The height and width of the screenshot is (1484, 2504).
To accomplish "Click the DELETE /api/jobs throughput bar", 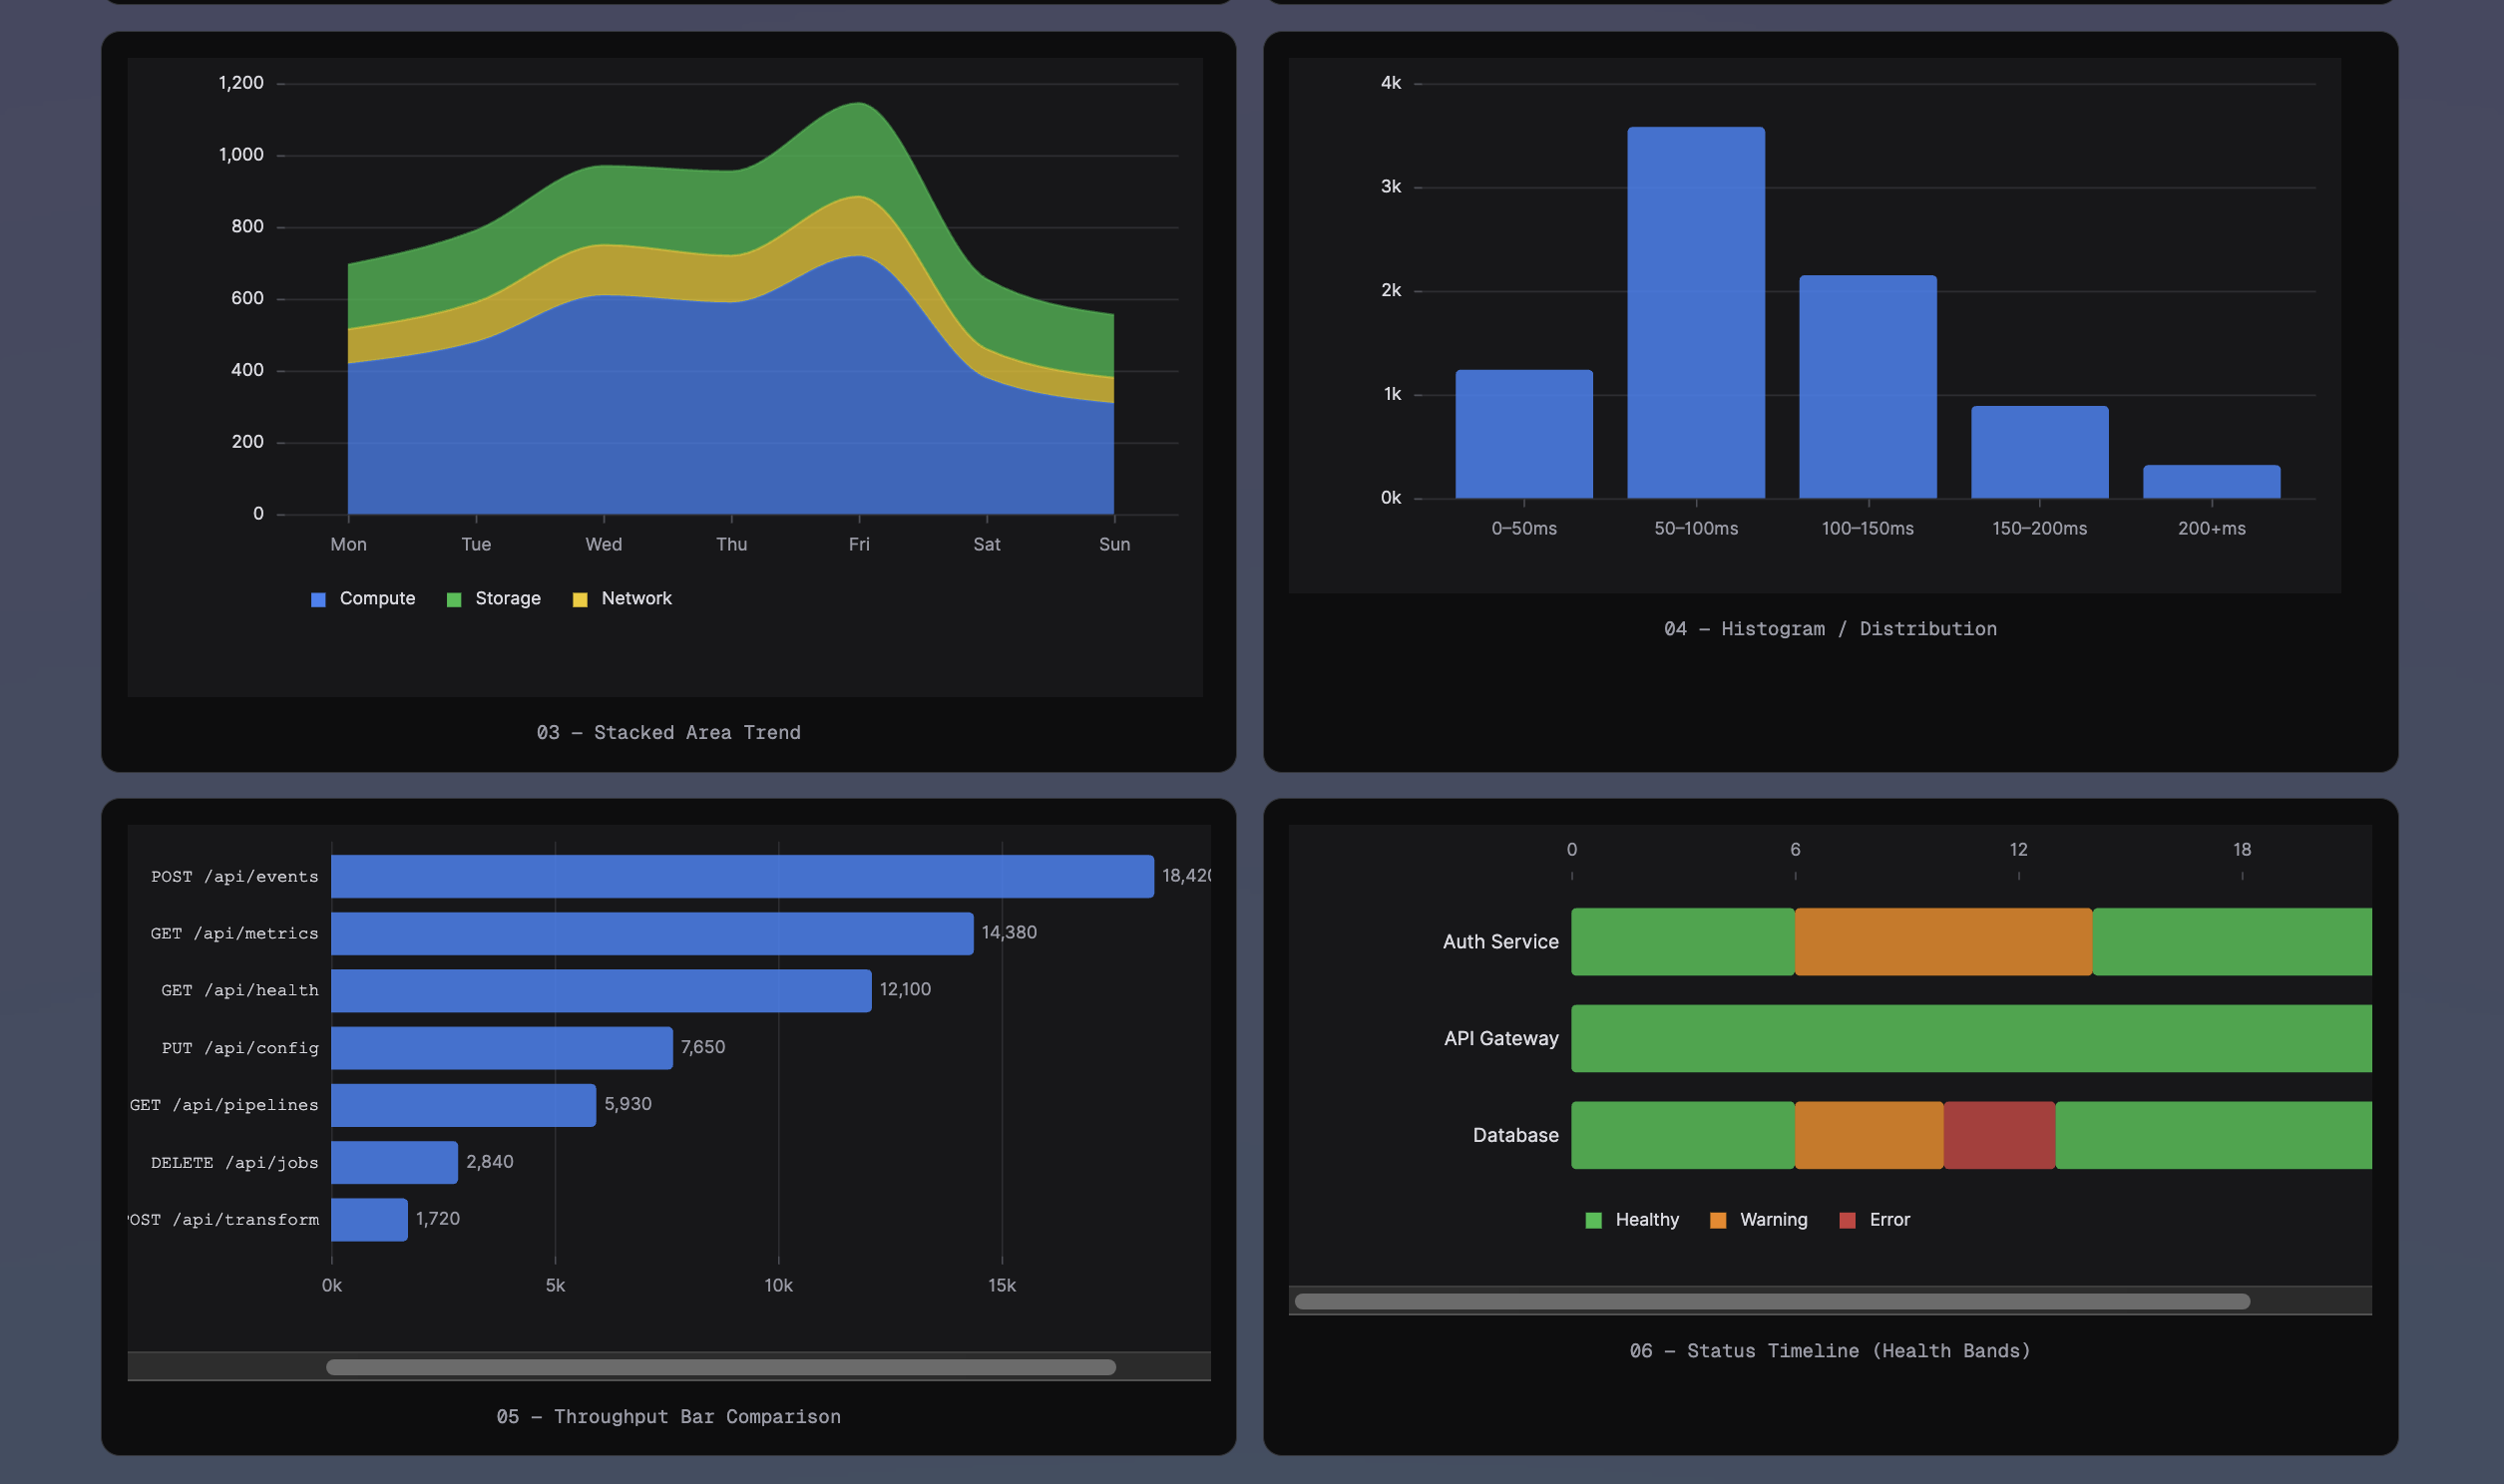I will [x=394, y=1161].
